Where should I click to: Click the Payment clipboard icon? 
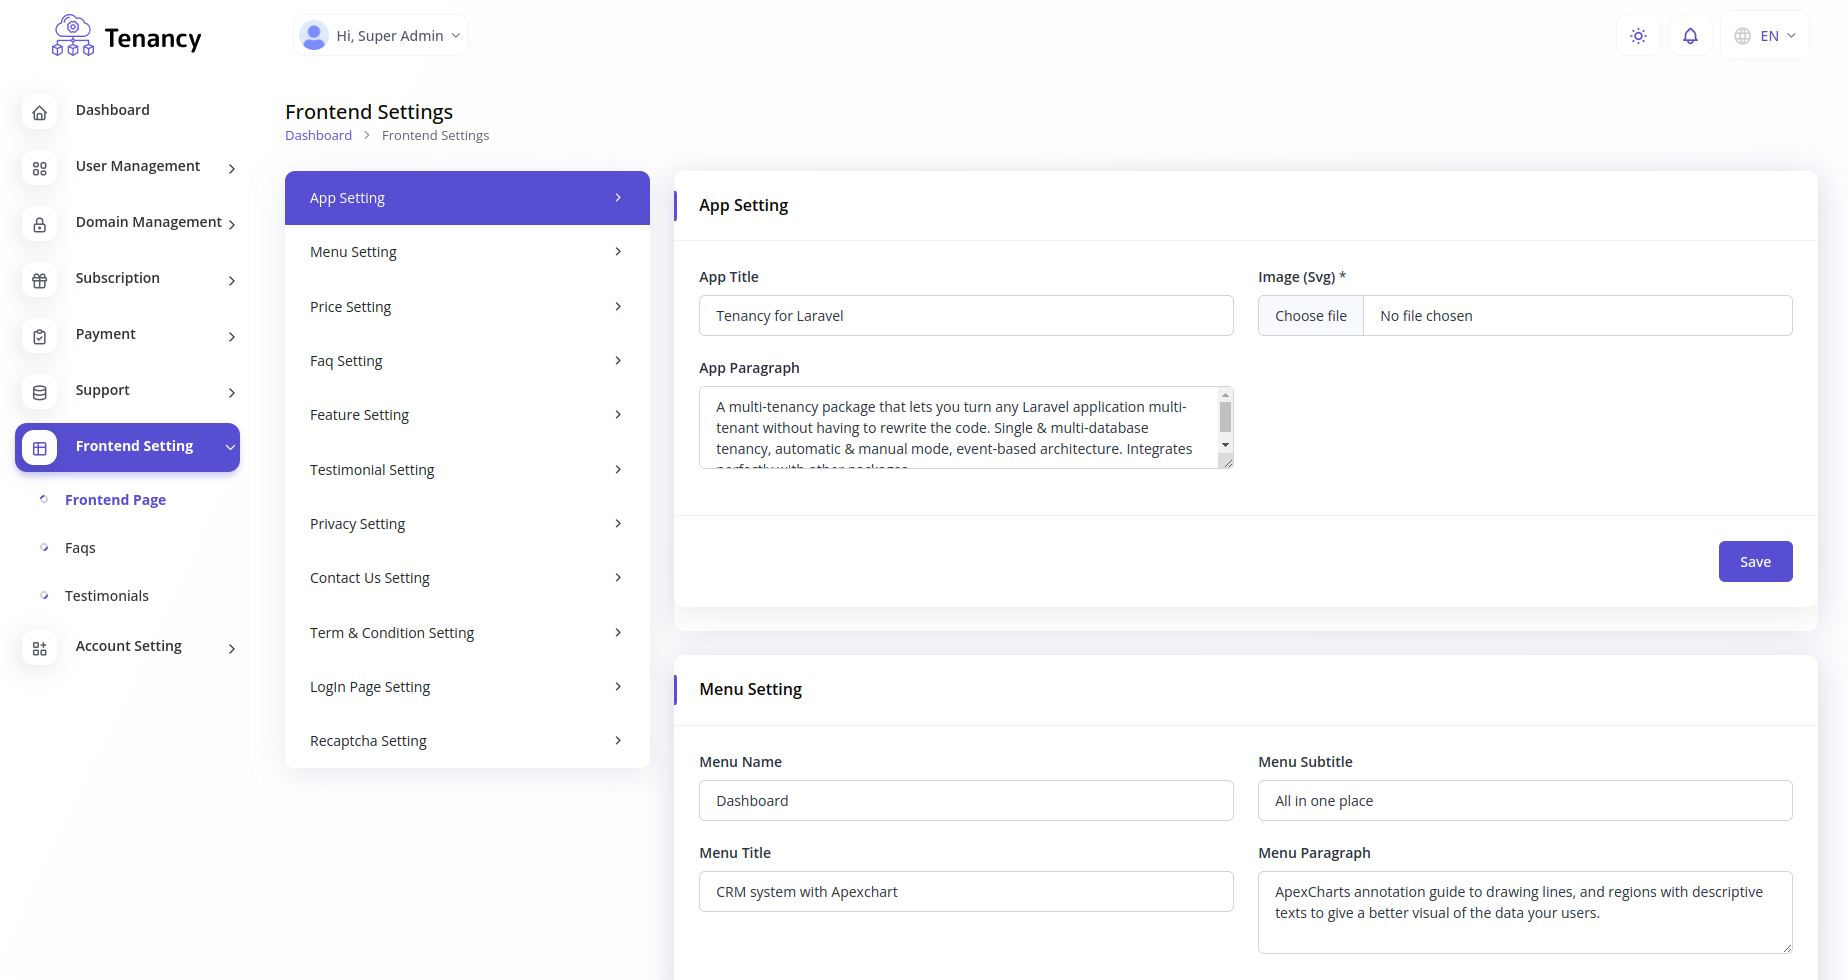click(x=40, y=337)
